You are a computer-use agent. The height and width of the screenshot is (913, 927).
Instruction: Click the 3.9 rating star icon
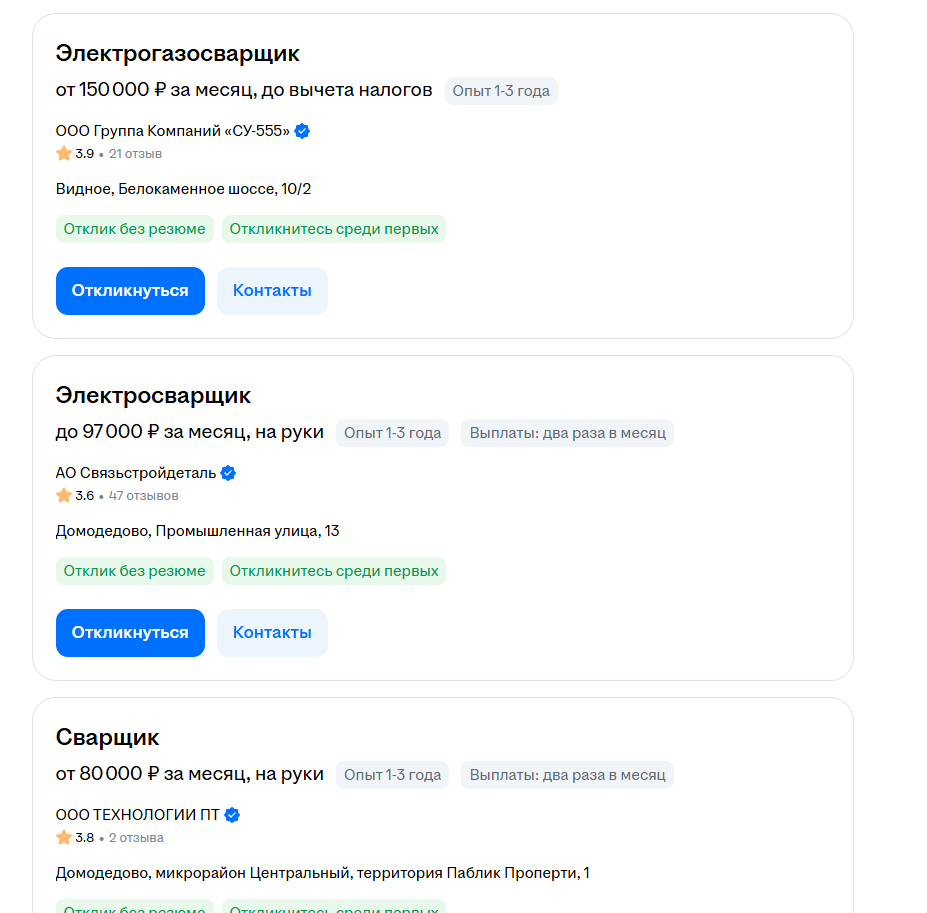click(64, 154)
